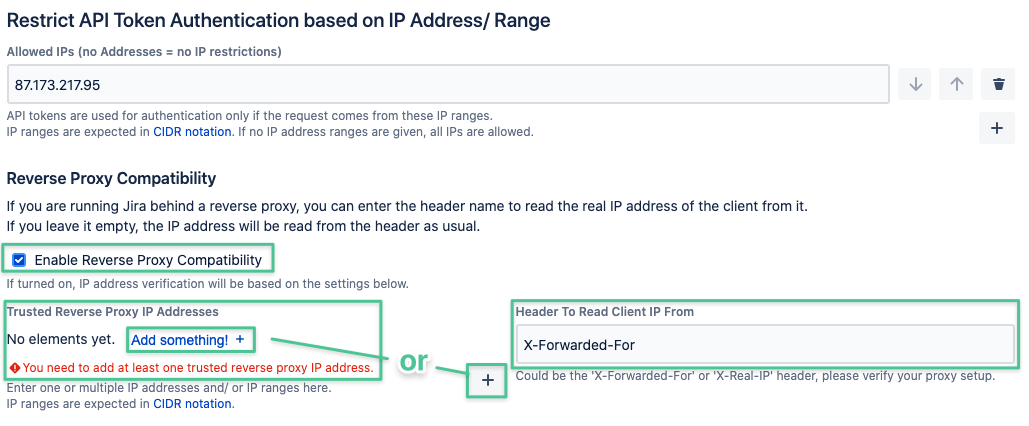Focus the Allowed IPs field containing 87.173.217.95
Image resolution: width=1029 pixels, height=426 pixels.
pyautogui.click(x=448, y=84)
